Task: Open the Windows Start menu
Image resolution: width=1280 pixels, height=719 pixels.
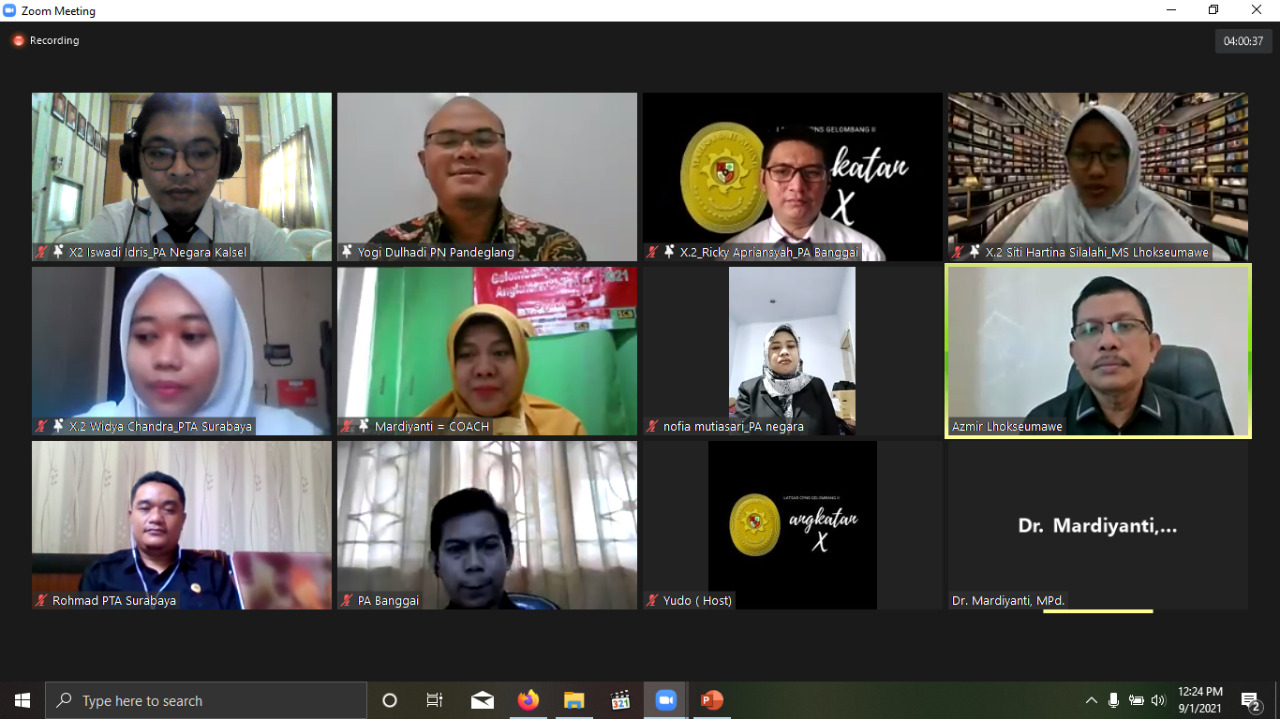Action: [22, 700]
